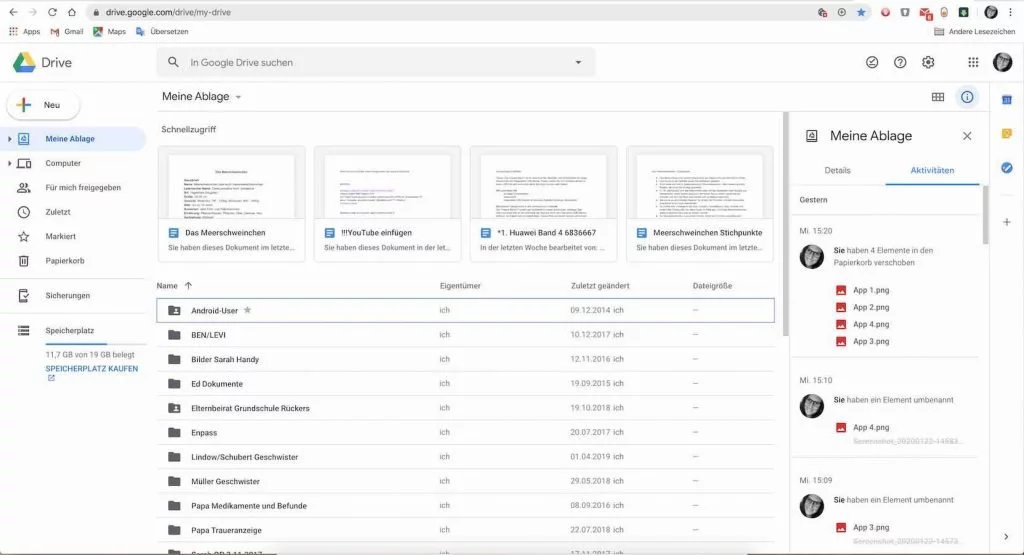Toggle the details info panel icon
This screenshot has height=555, width=1024.
[x=967, y=97]
